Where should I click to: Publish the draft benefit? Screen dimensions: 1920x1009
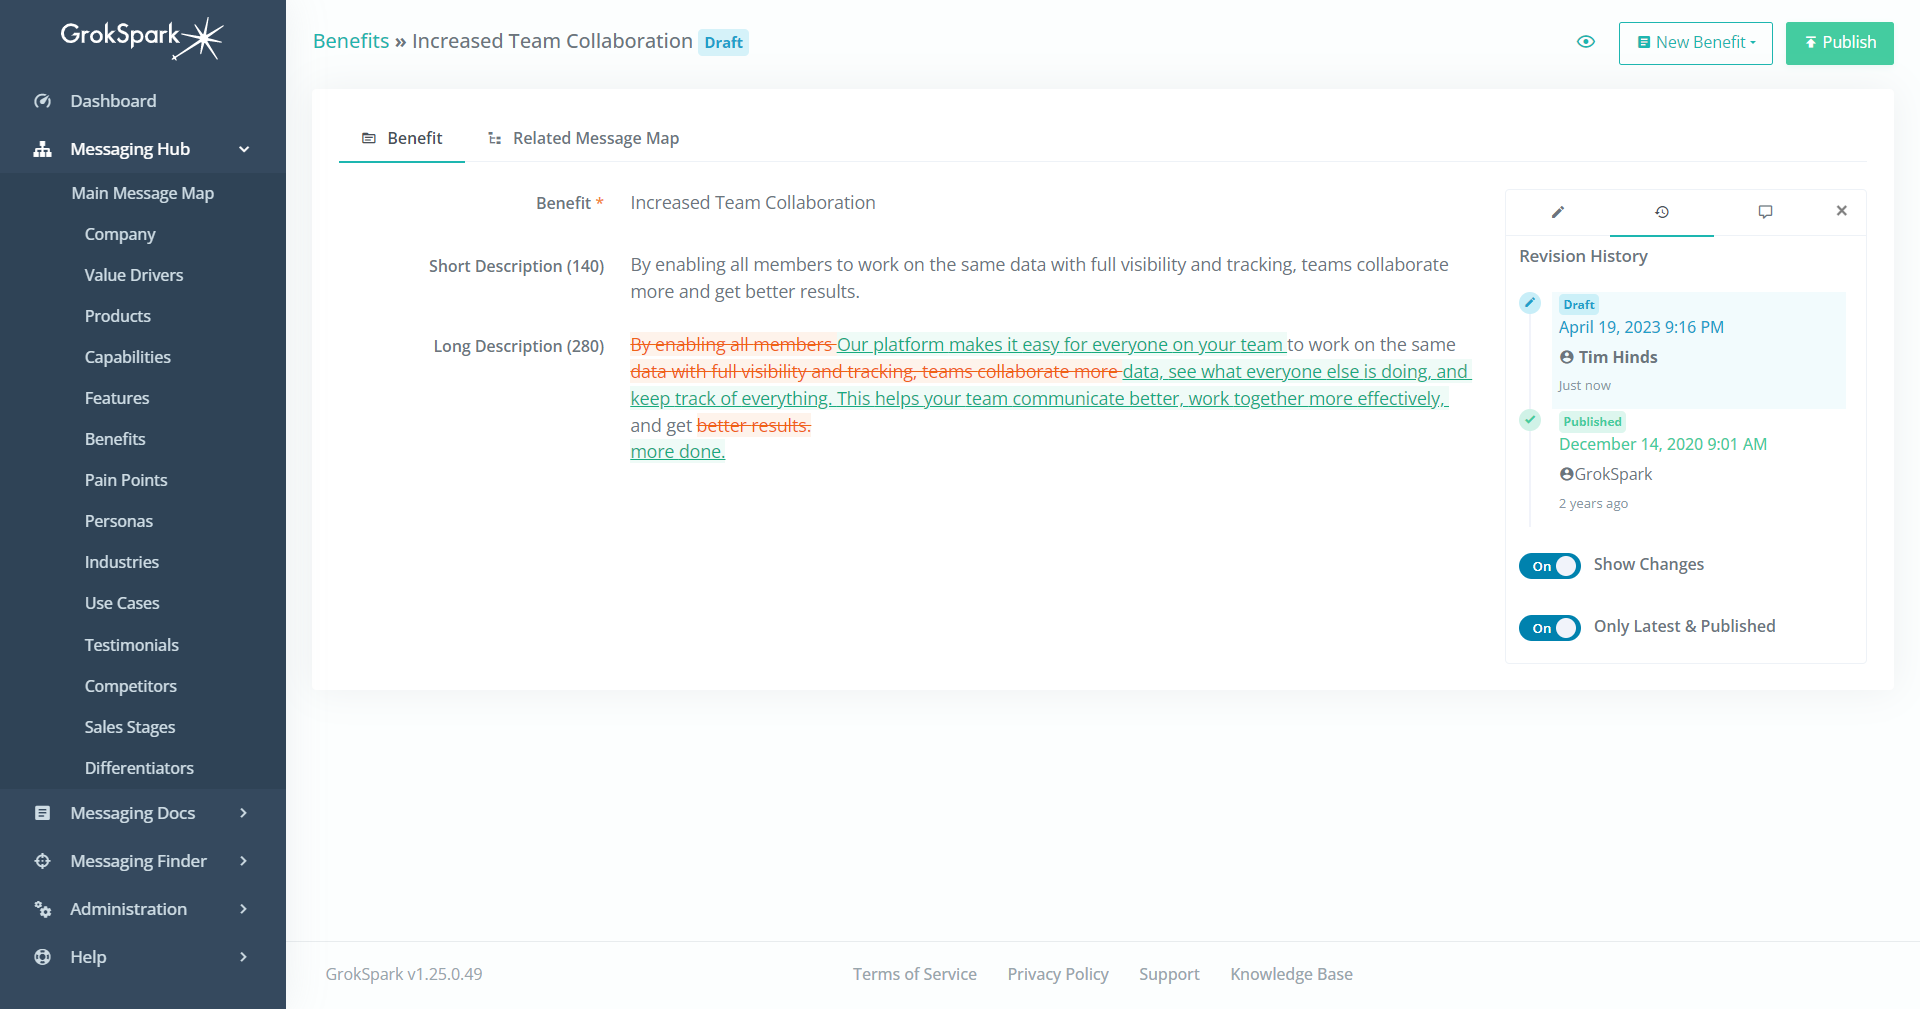tap(1838, 43)
